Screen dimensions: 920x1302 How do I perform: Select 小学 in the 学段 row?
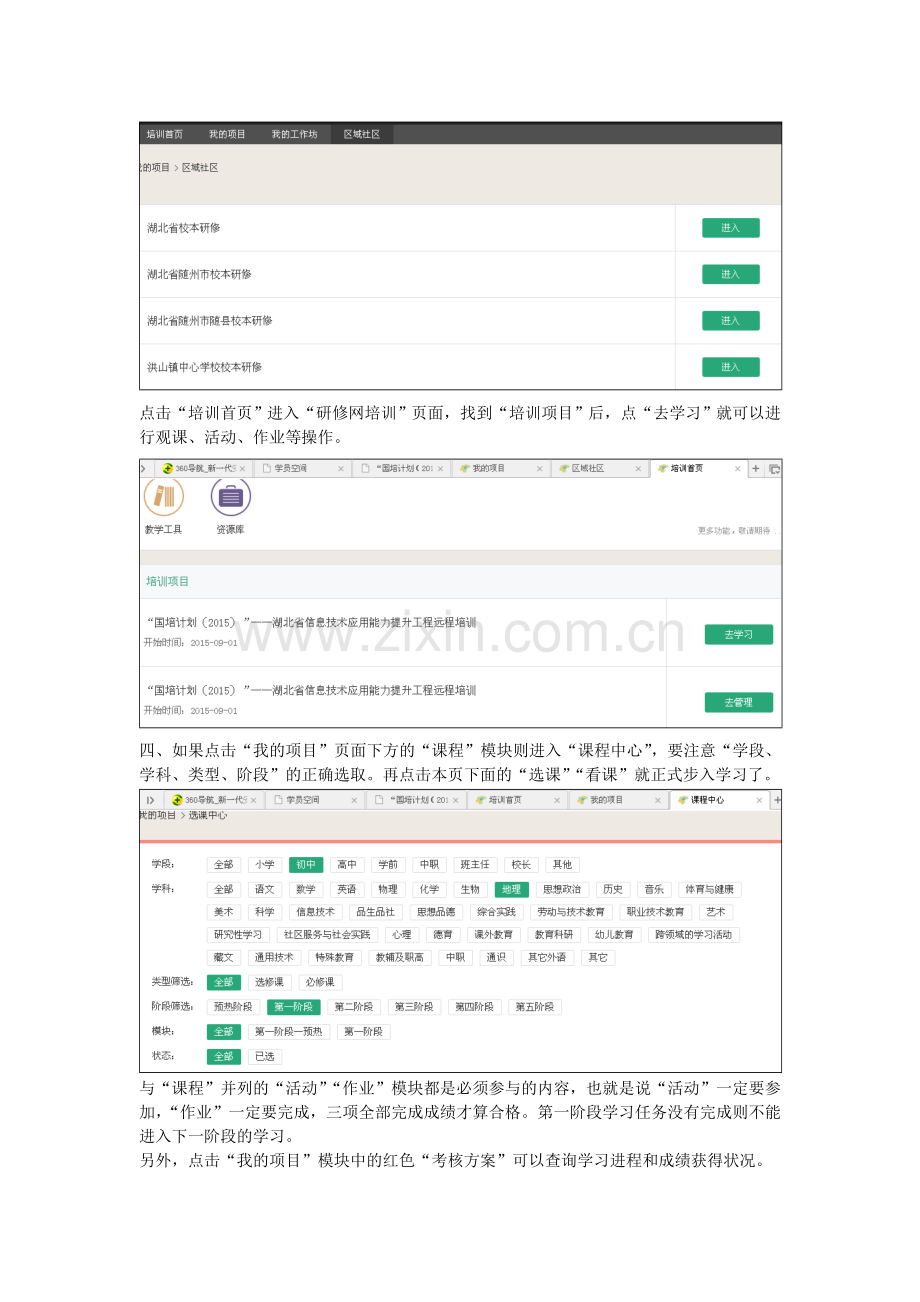[264, 865]
